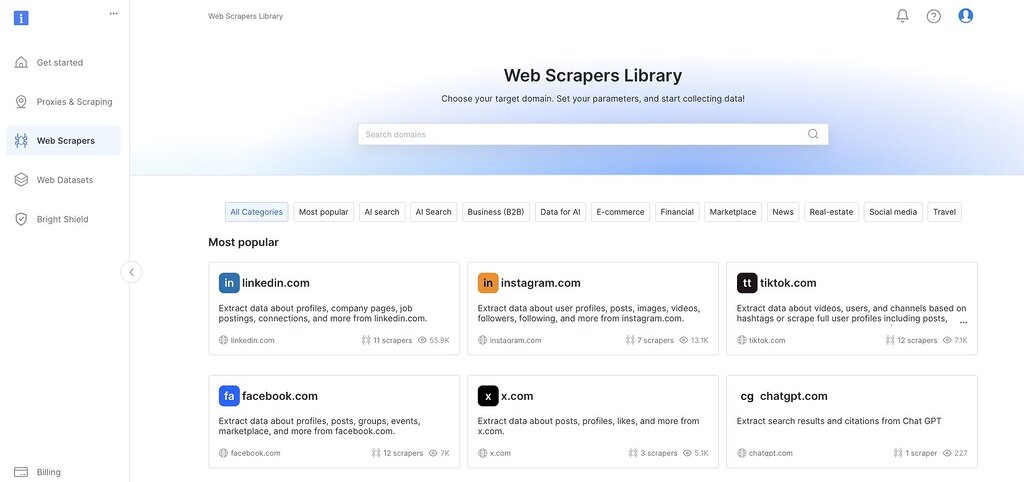This screenshot has width=1024, height=482.
Task: Click the tiktok.com logo icon
Action: click(x=747, y=283)
